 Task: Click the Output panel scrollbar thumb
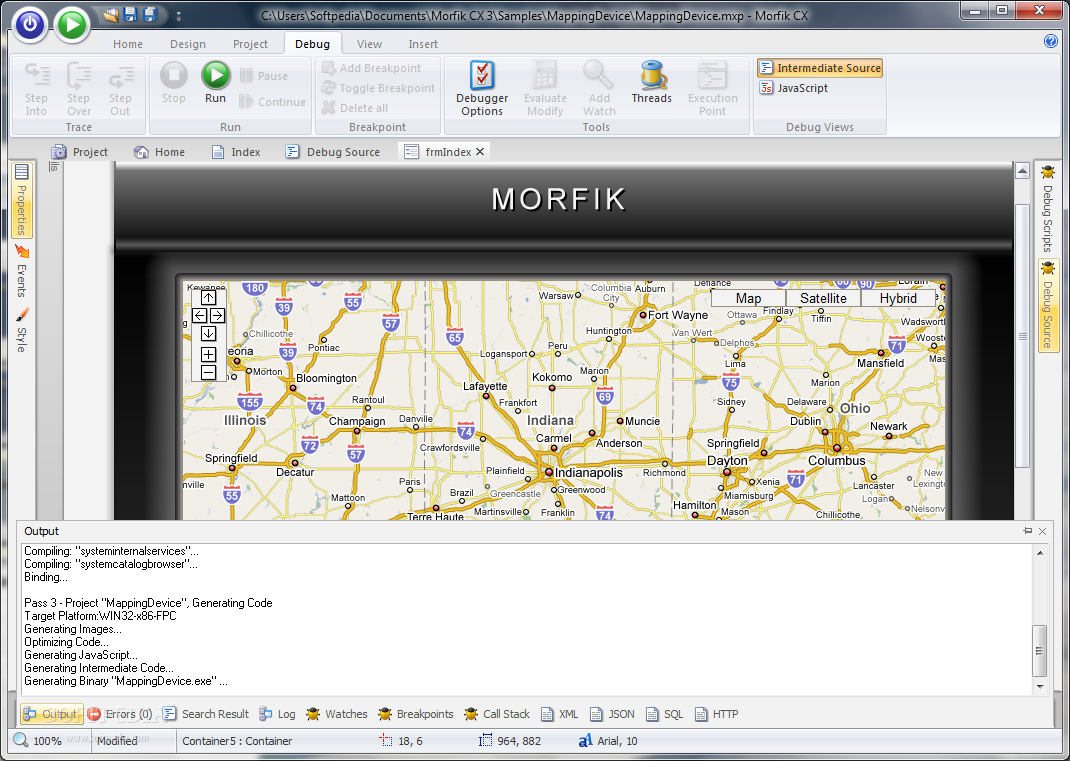pos(1039,650)
